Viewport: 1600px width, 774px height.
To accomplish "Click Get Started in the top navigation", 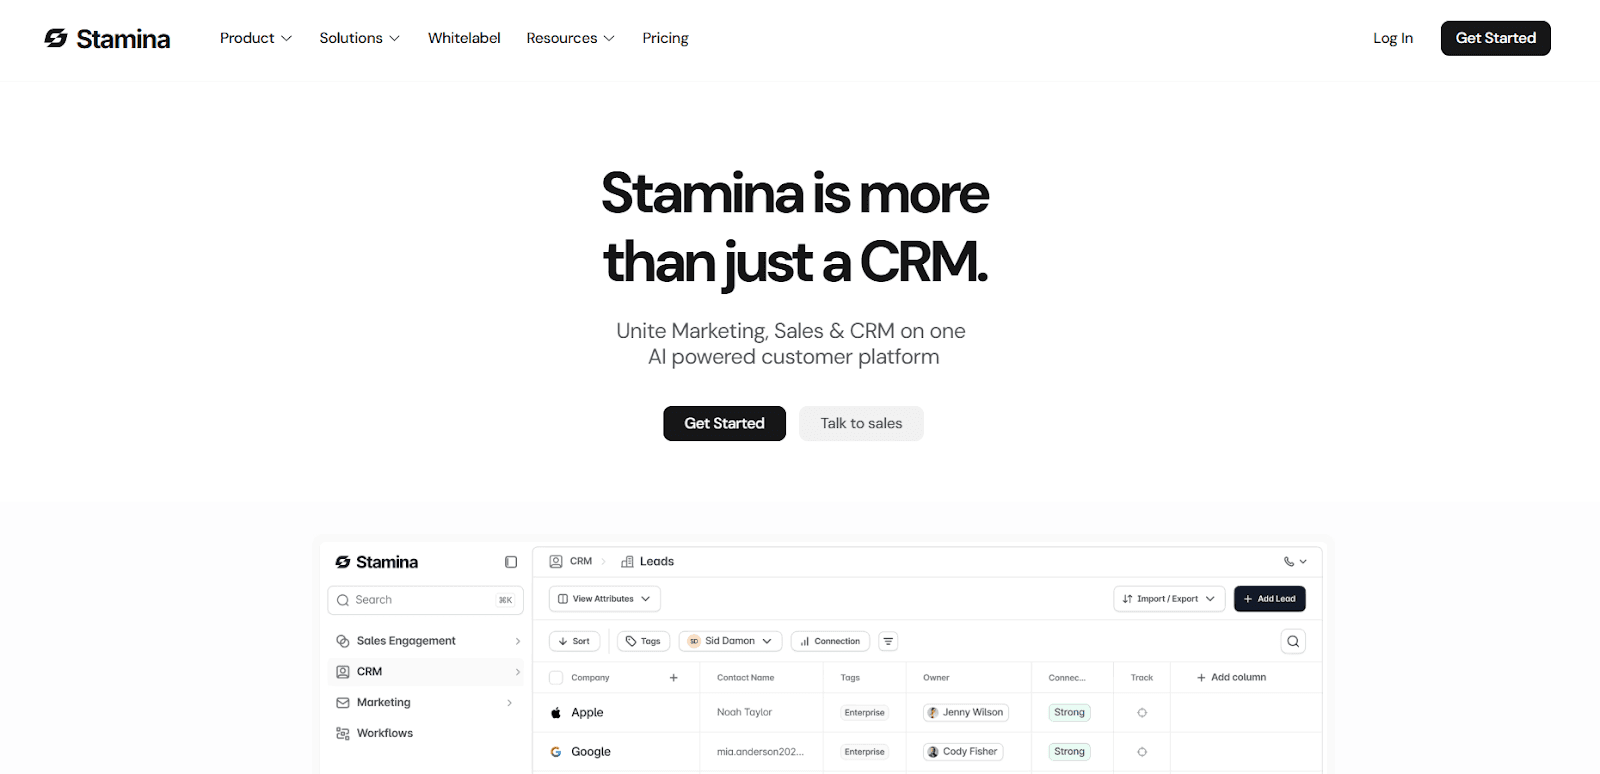I will point(1495,38).
